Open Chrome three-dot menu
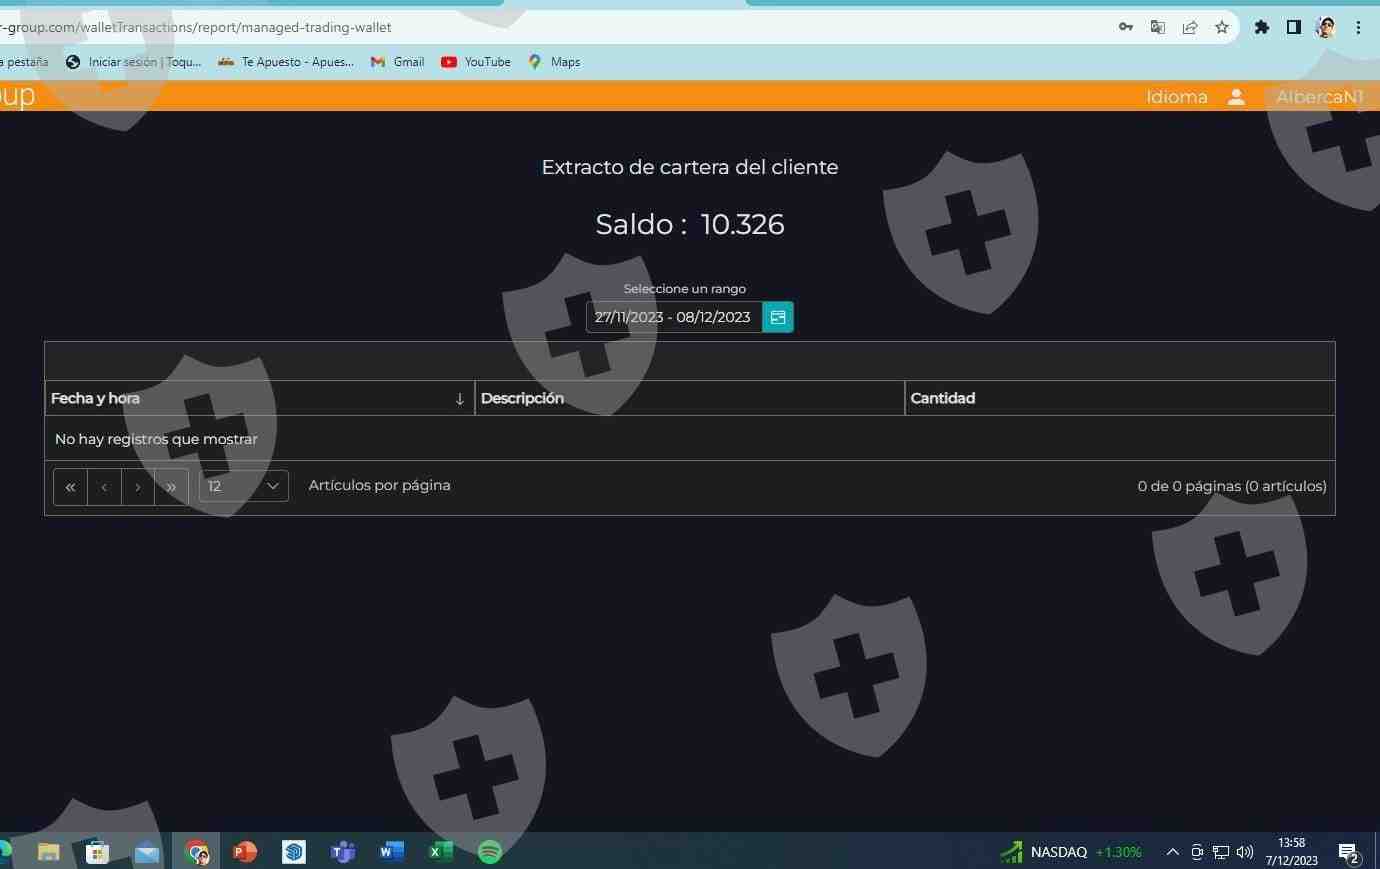1380x869 pixels. pos(1358,28)
